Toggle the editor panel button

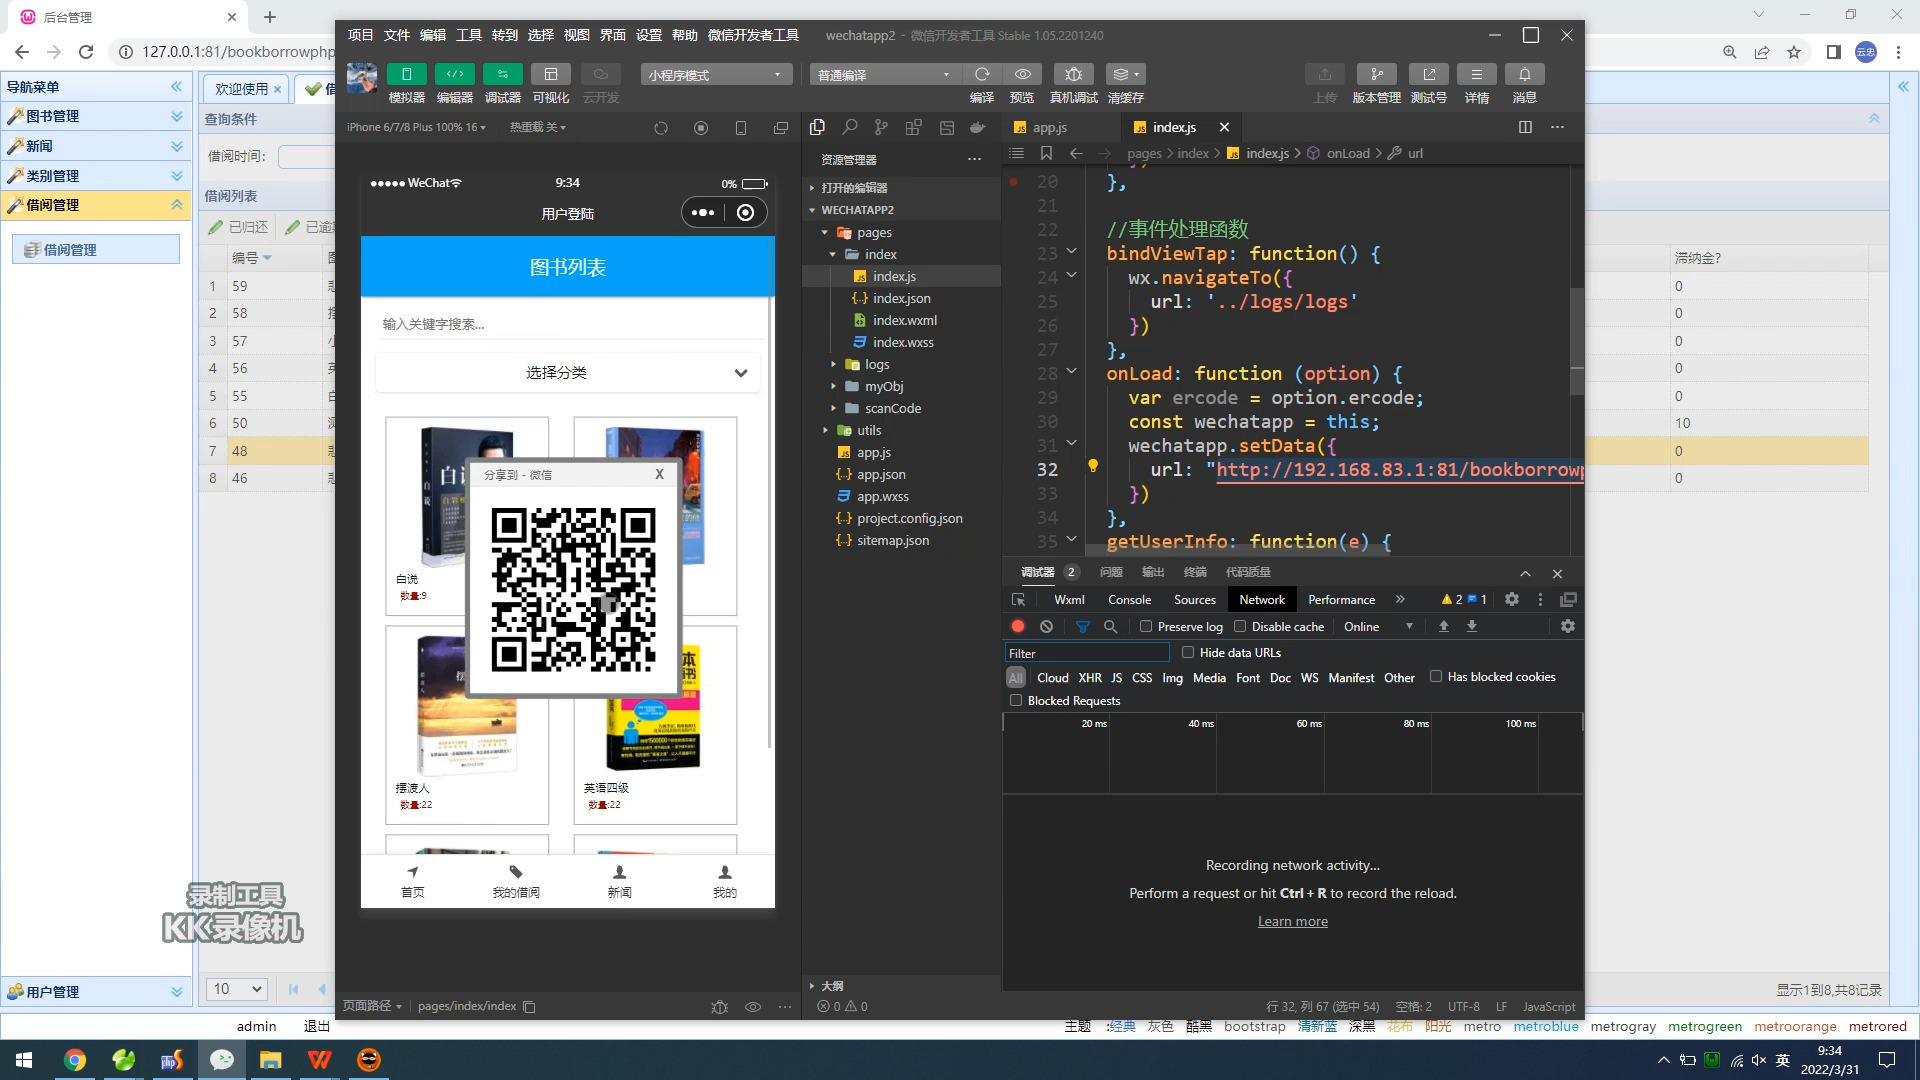[454, 74]
